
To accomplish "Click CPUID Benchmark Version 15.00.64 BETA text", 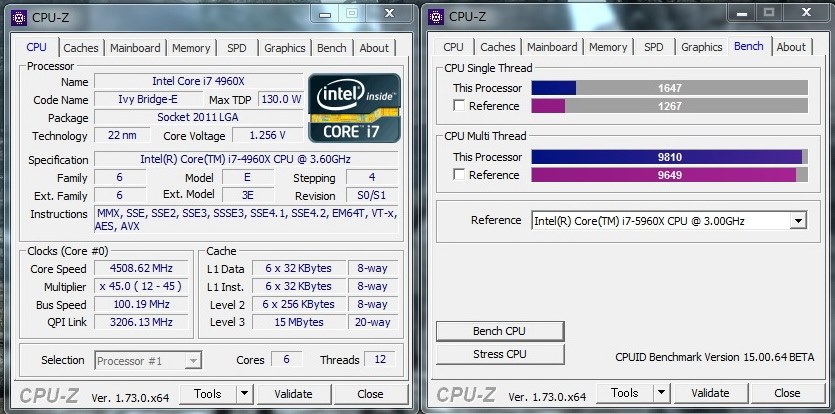I will click(x=715, y=357).
